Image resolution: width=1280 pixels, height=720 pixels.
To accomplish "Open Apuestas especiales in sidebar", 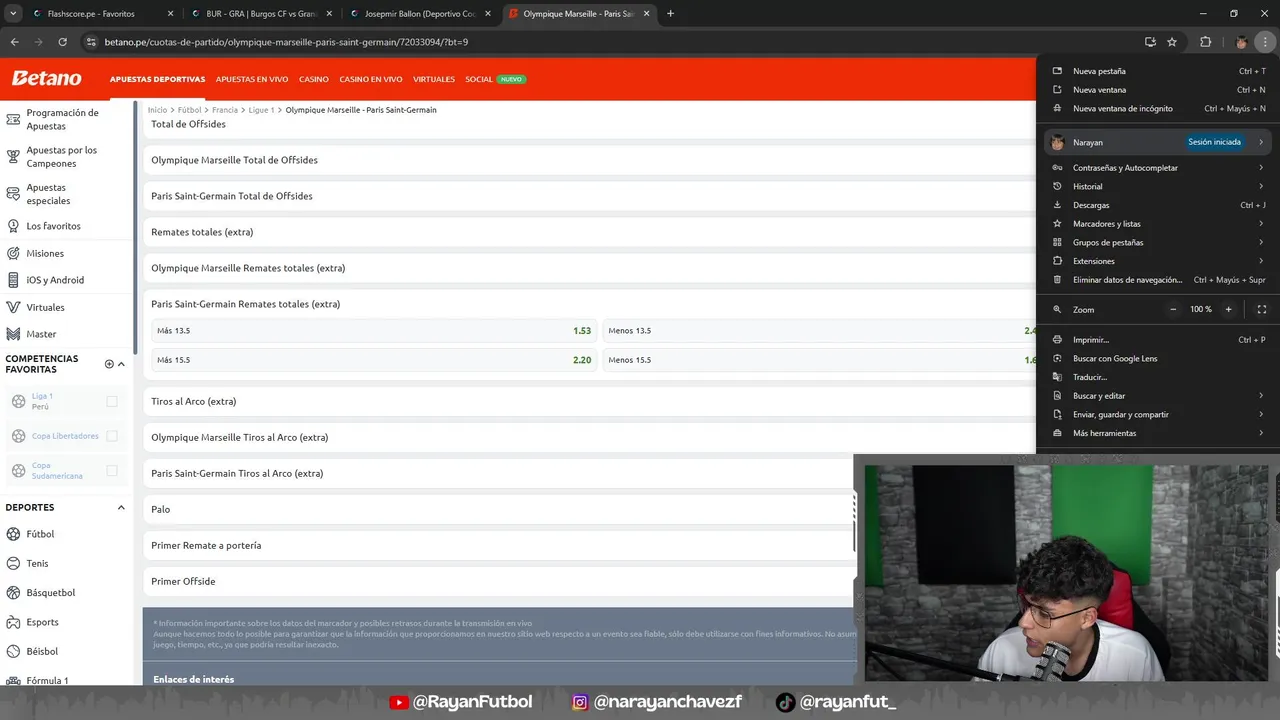I will click(x=66, y=194).
